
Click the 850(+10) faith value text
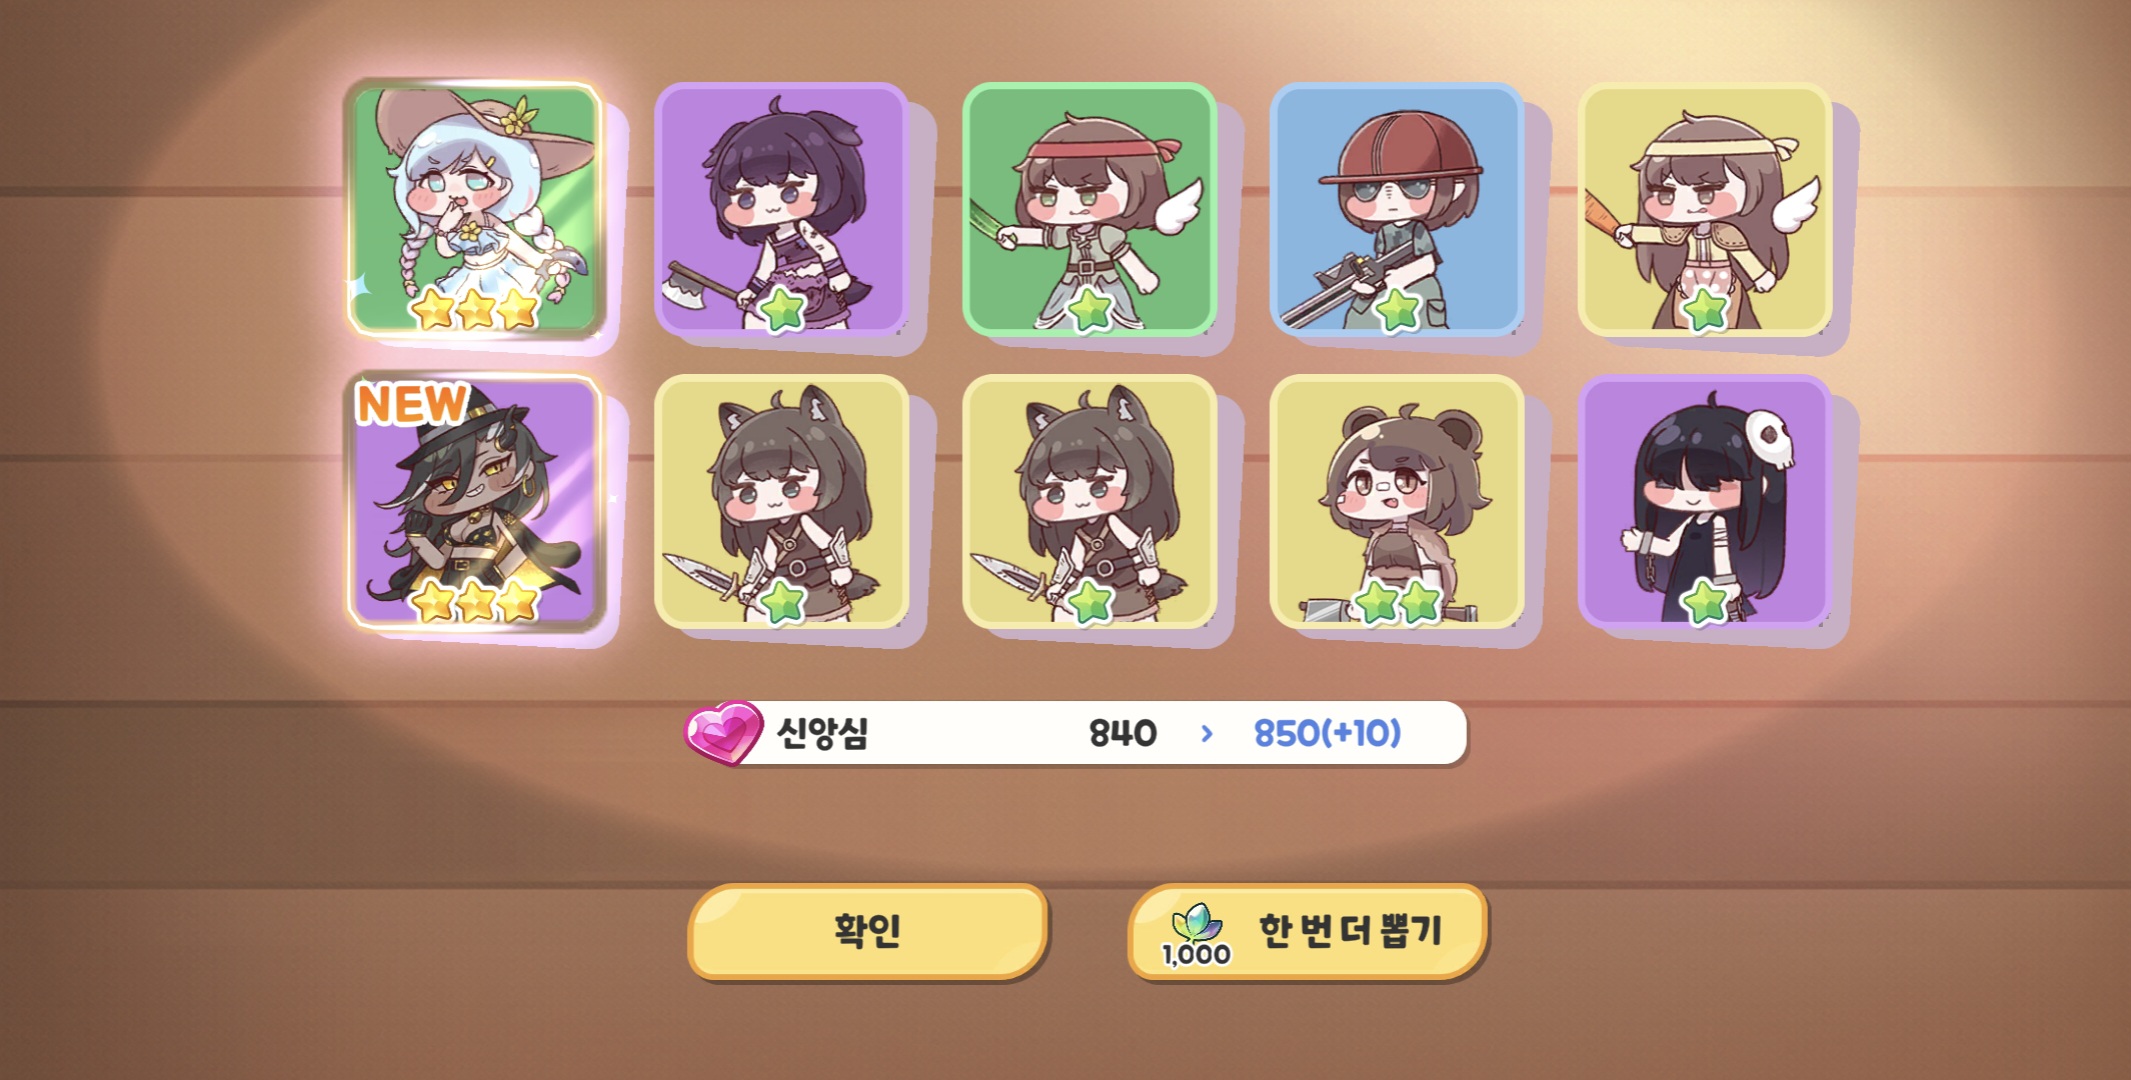coord(1327,733)
